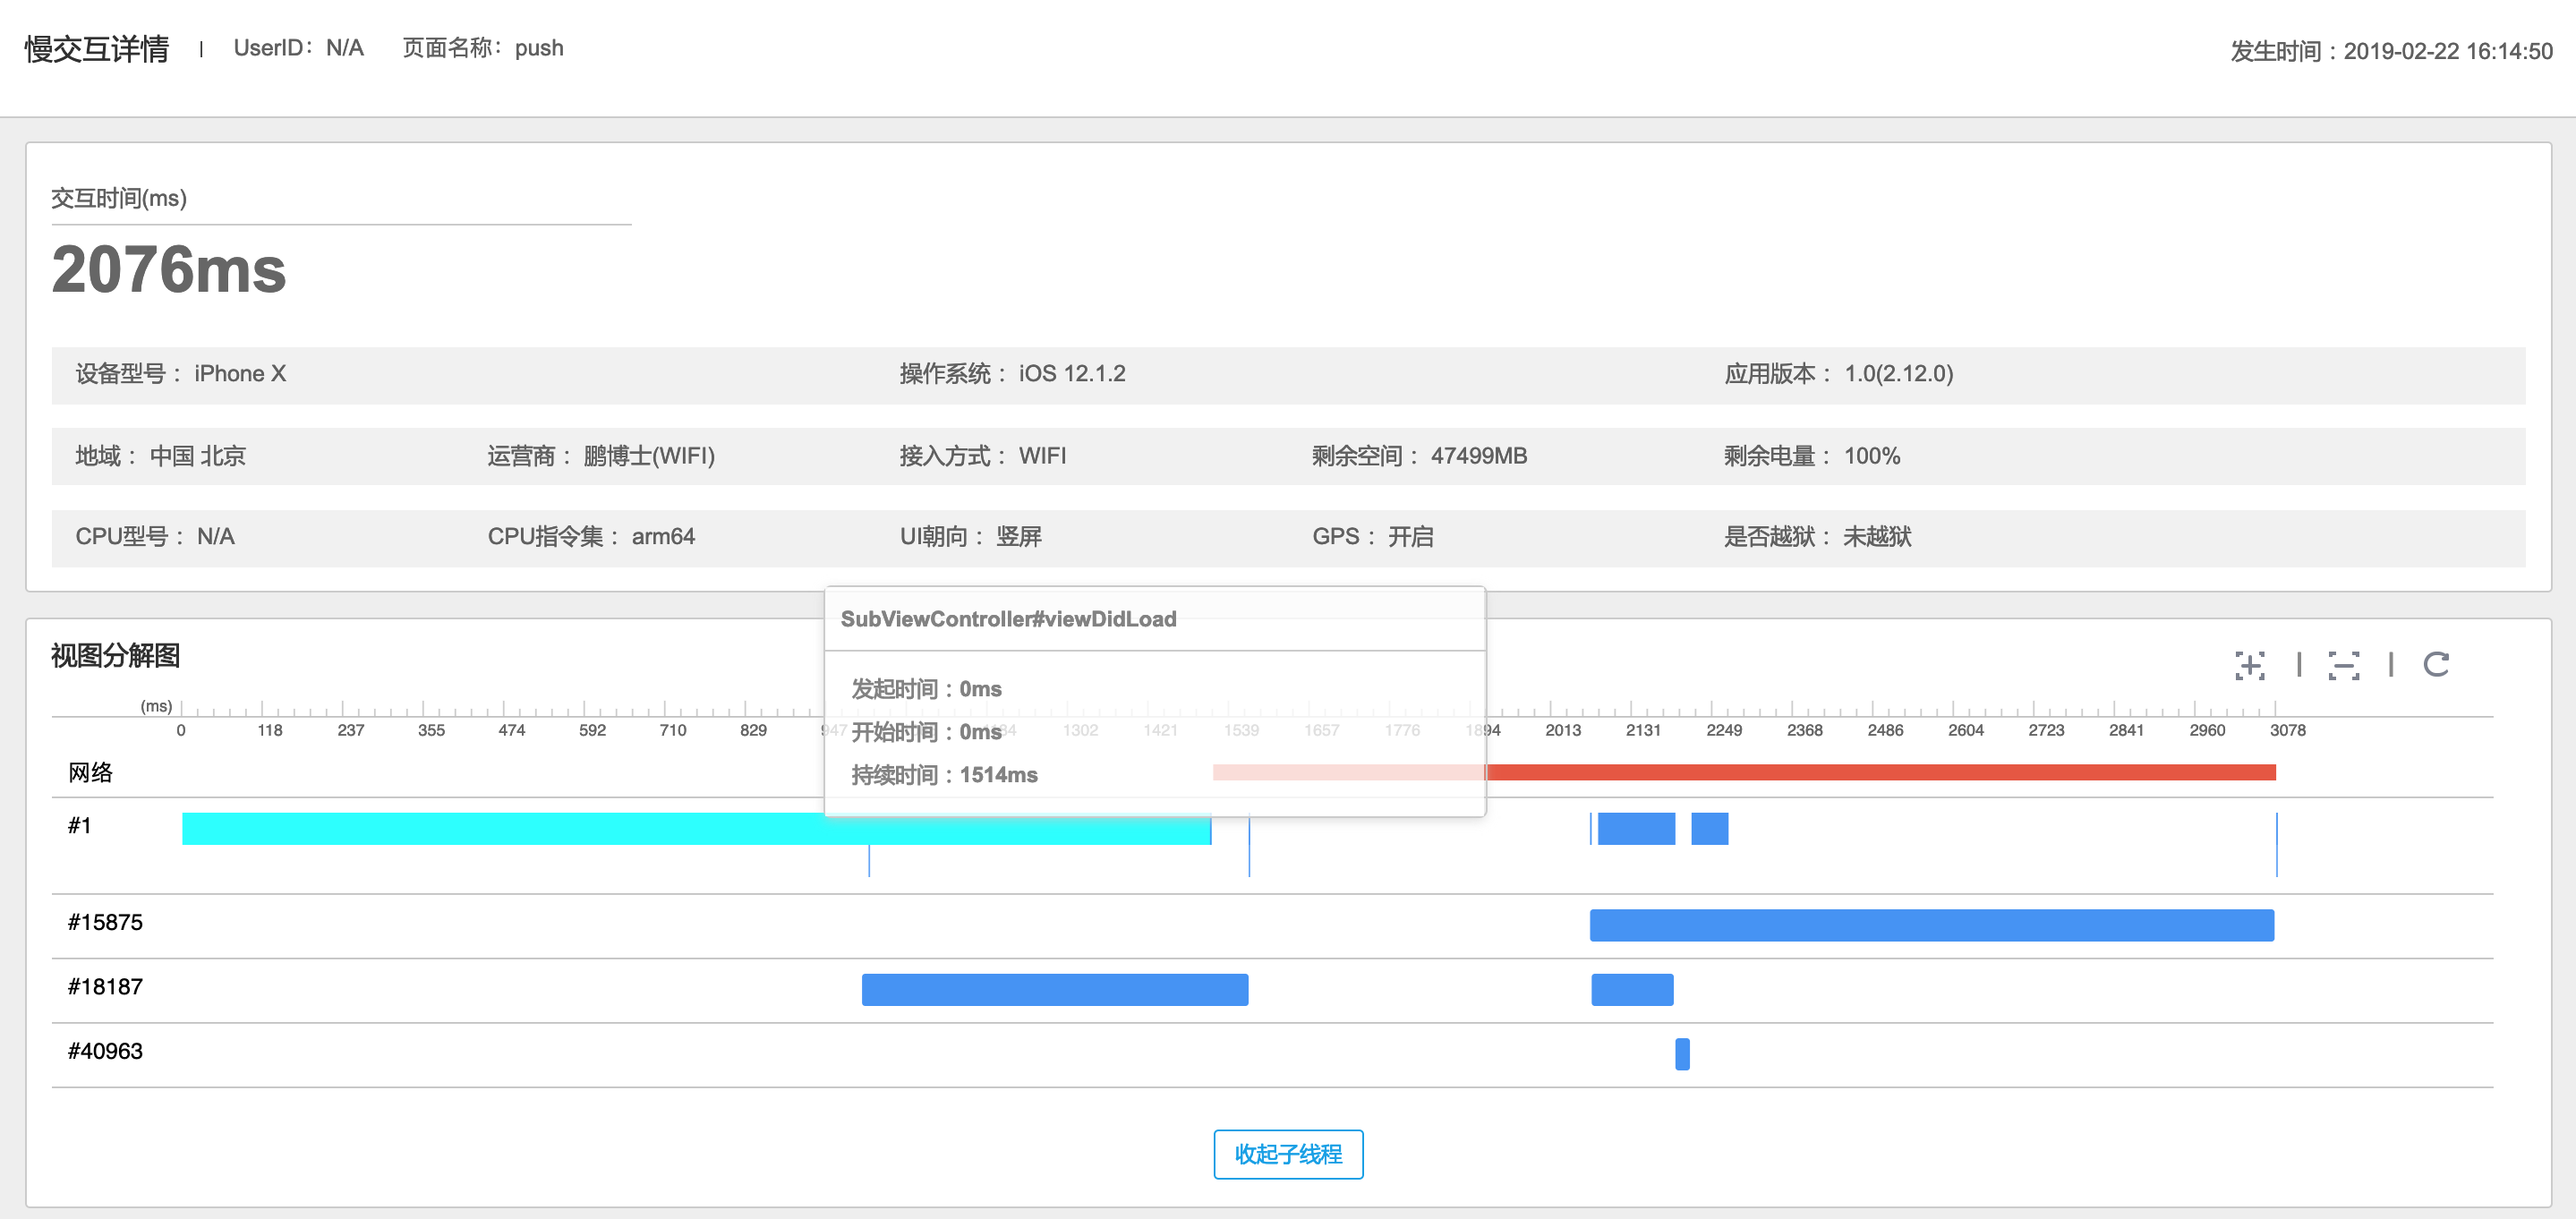This screenshot has width=2576, height=1219.
Task: Click the 慢交互详情 page title
Action: point(97,49)
